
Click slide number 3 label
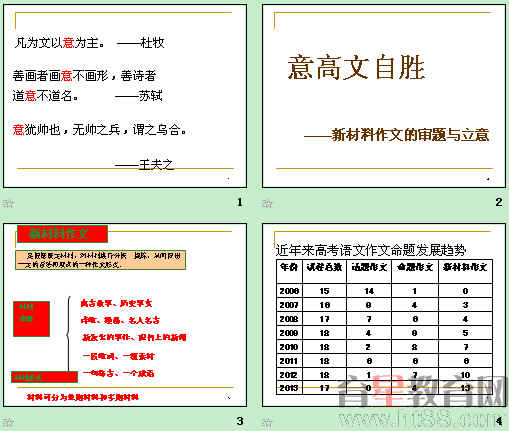[240, 421]
